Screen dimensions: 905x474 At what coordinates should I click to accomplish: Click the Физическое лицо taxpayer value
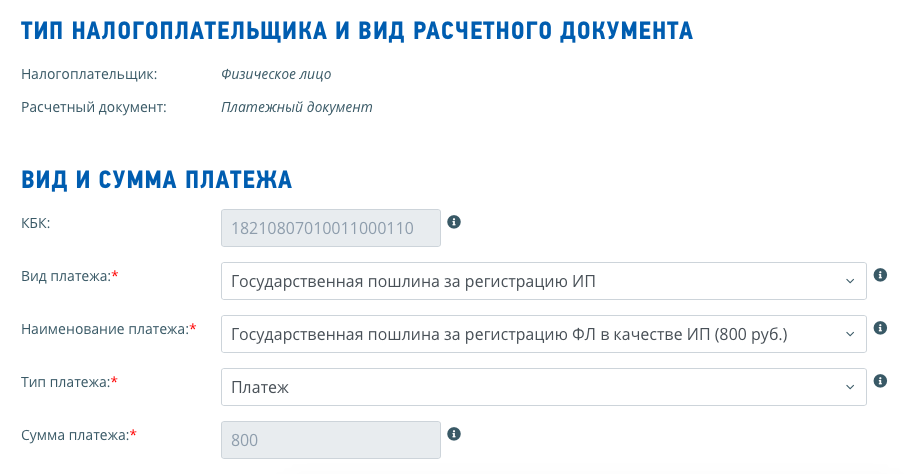pos(276,74)
